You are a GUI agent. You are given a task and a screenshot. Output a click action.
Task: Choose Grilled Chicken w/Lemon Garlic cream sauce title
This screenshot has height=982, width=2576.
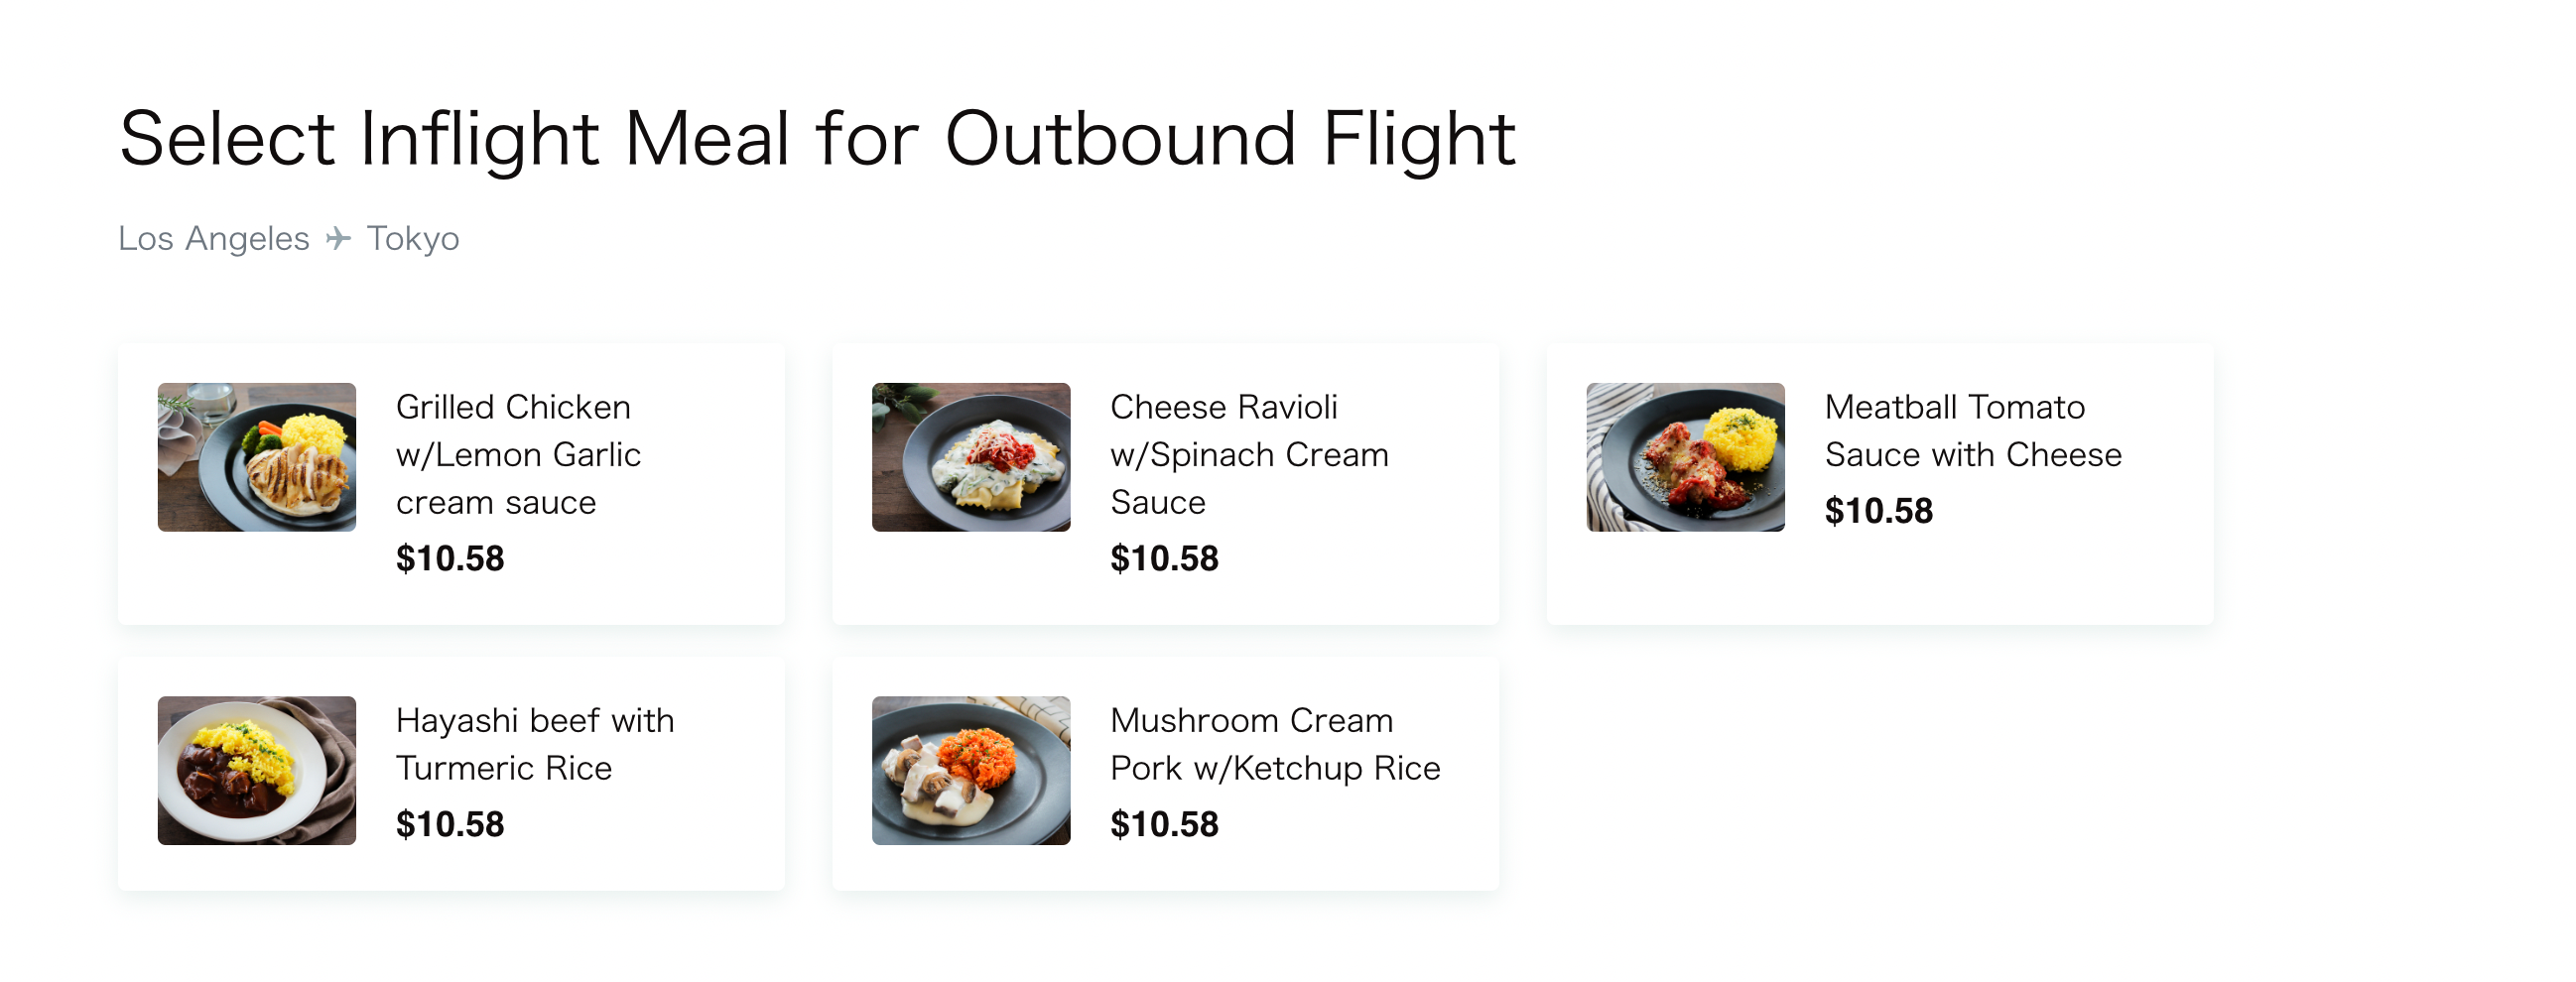click(517, 454)
